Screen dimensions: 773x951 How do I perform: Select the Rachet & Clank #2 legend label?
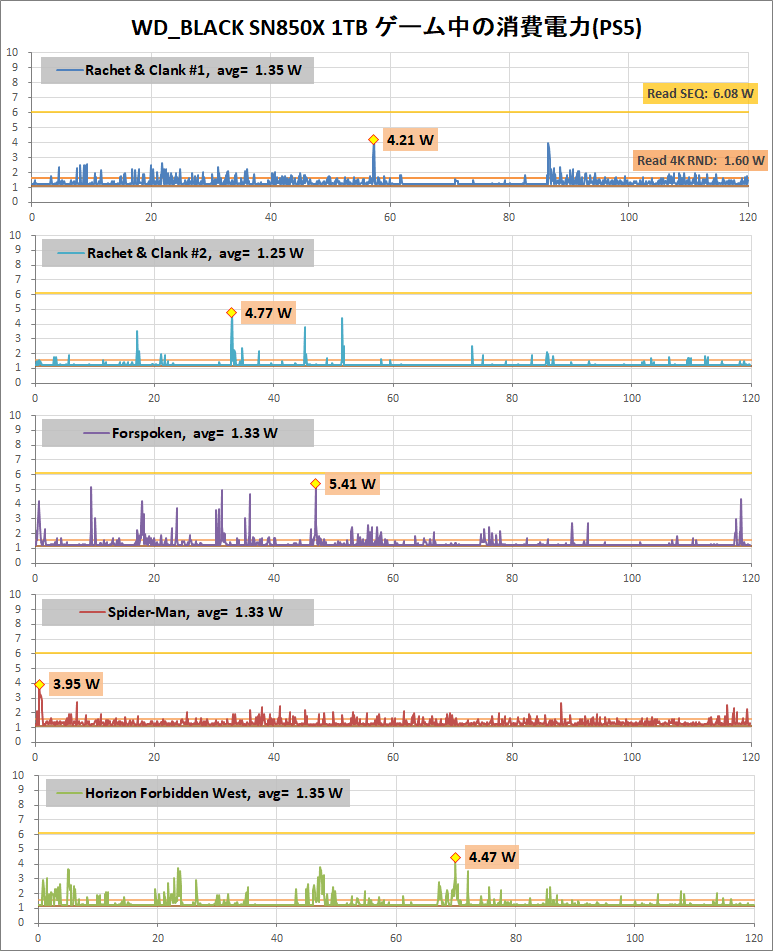pos(195,253)
